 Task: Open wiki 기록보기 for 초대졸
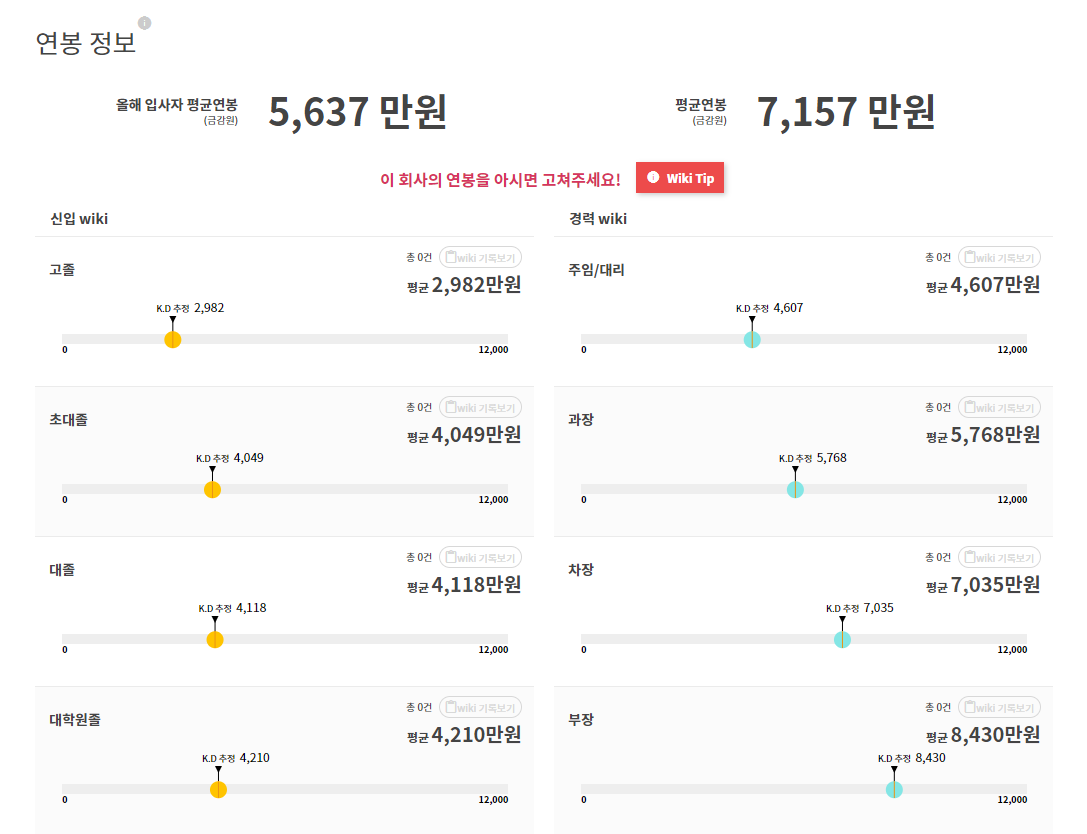480,407
